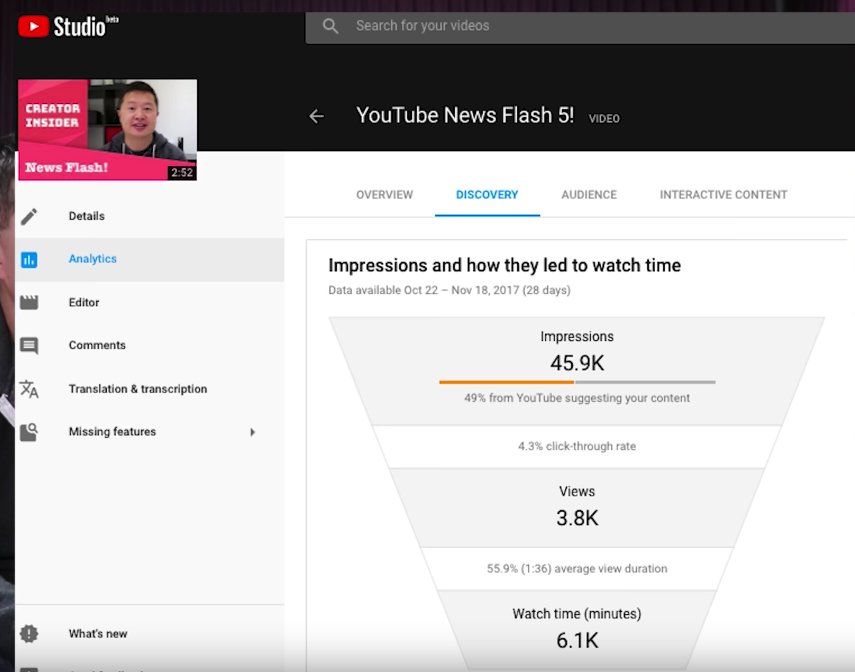Screen dimensions: 855x672
Task: Click the impressions source progress bar
Action: coord(577,382)
